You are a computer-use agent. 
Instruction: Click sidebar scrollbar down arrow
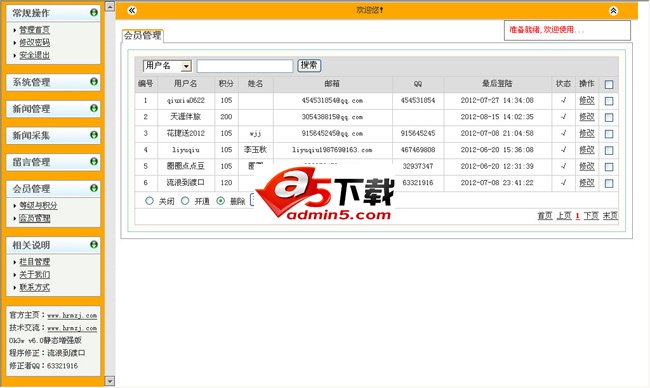point(110,381)
